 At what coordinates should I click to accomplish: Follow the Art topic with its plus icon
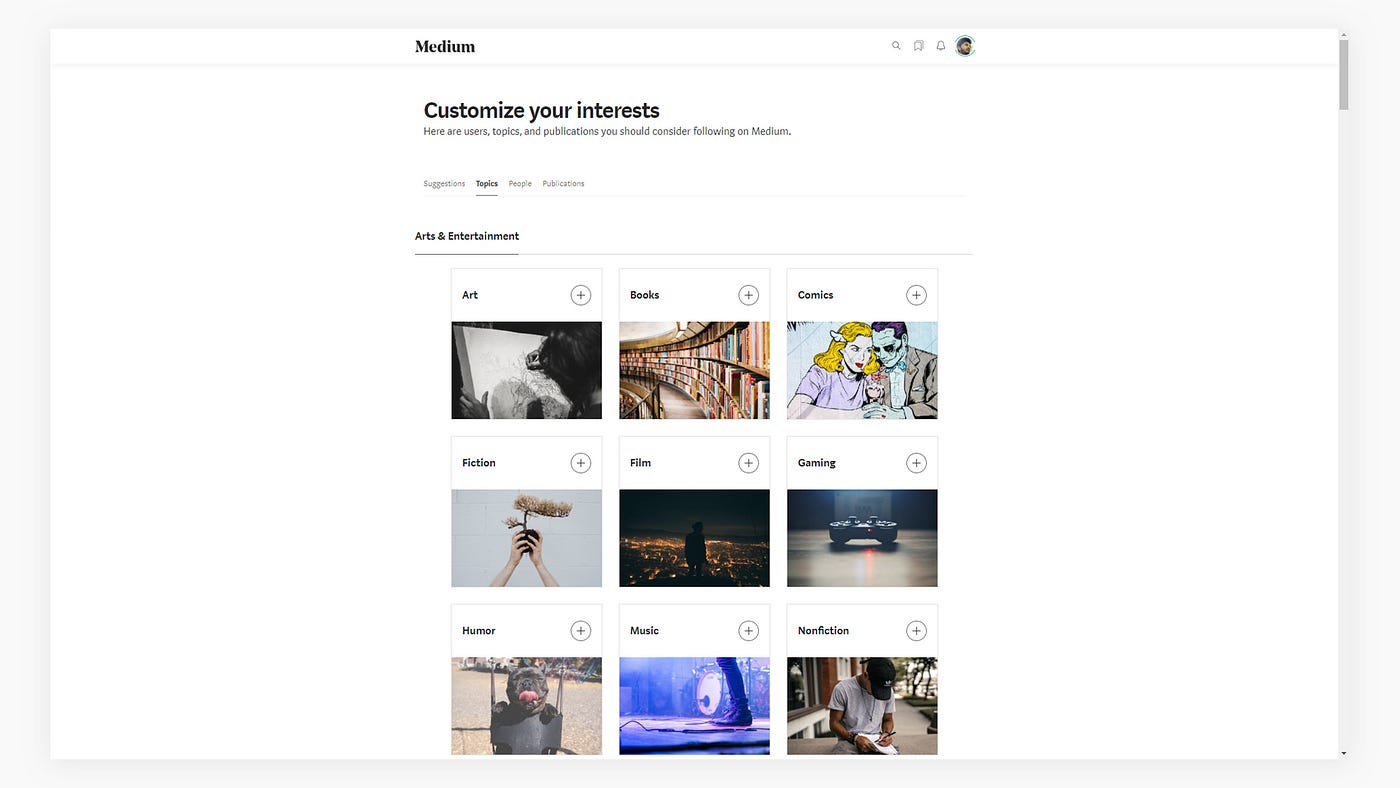(580, 294)
